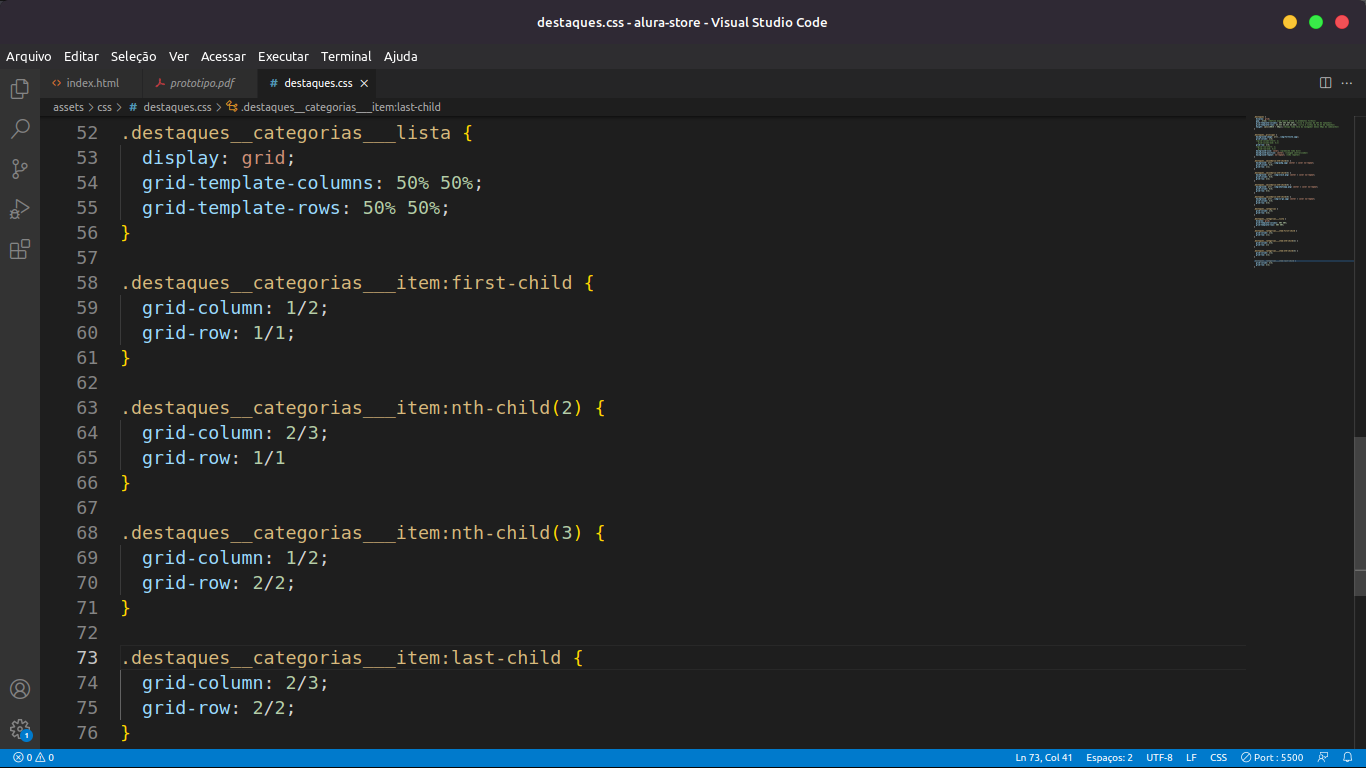Click line number 52 in gutter
1366x768 pixels.
pos(87,133)
